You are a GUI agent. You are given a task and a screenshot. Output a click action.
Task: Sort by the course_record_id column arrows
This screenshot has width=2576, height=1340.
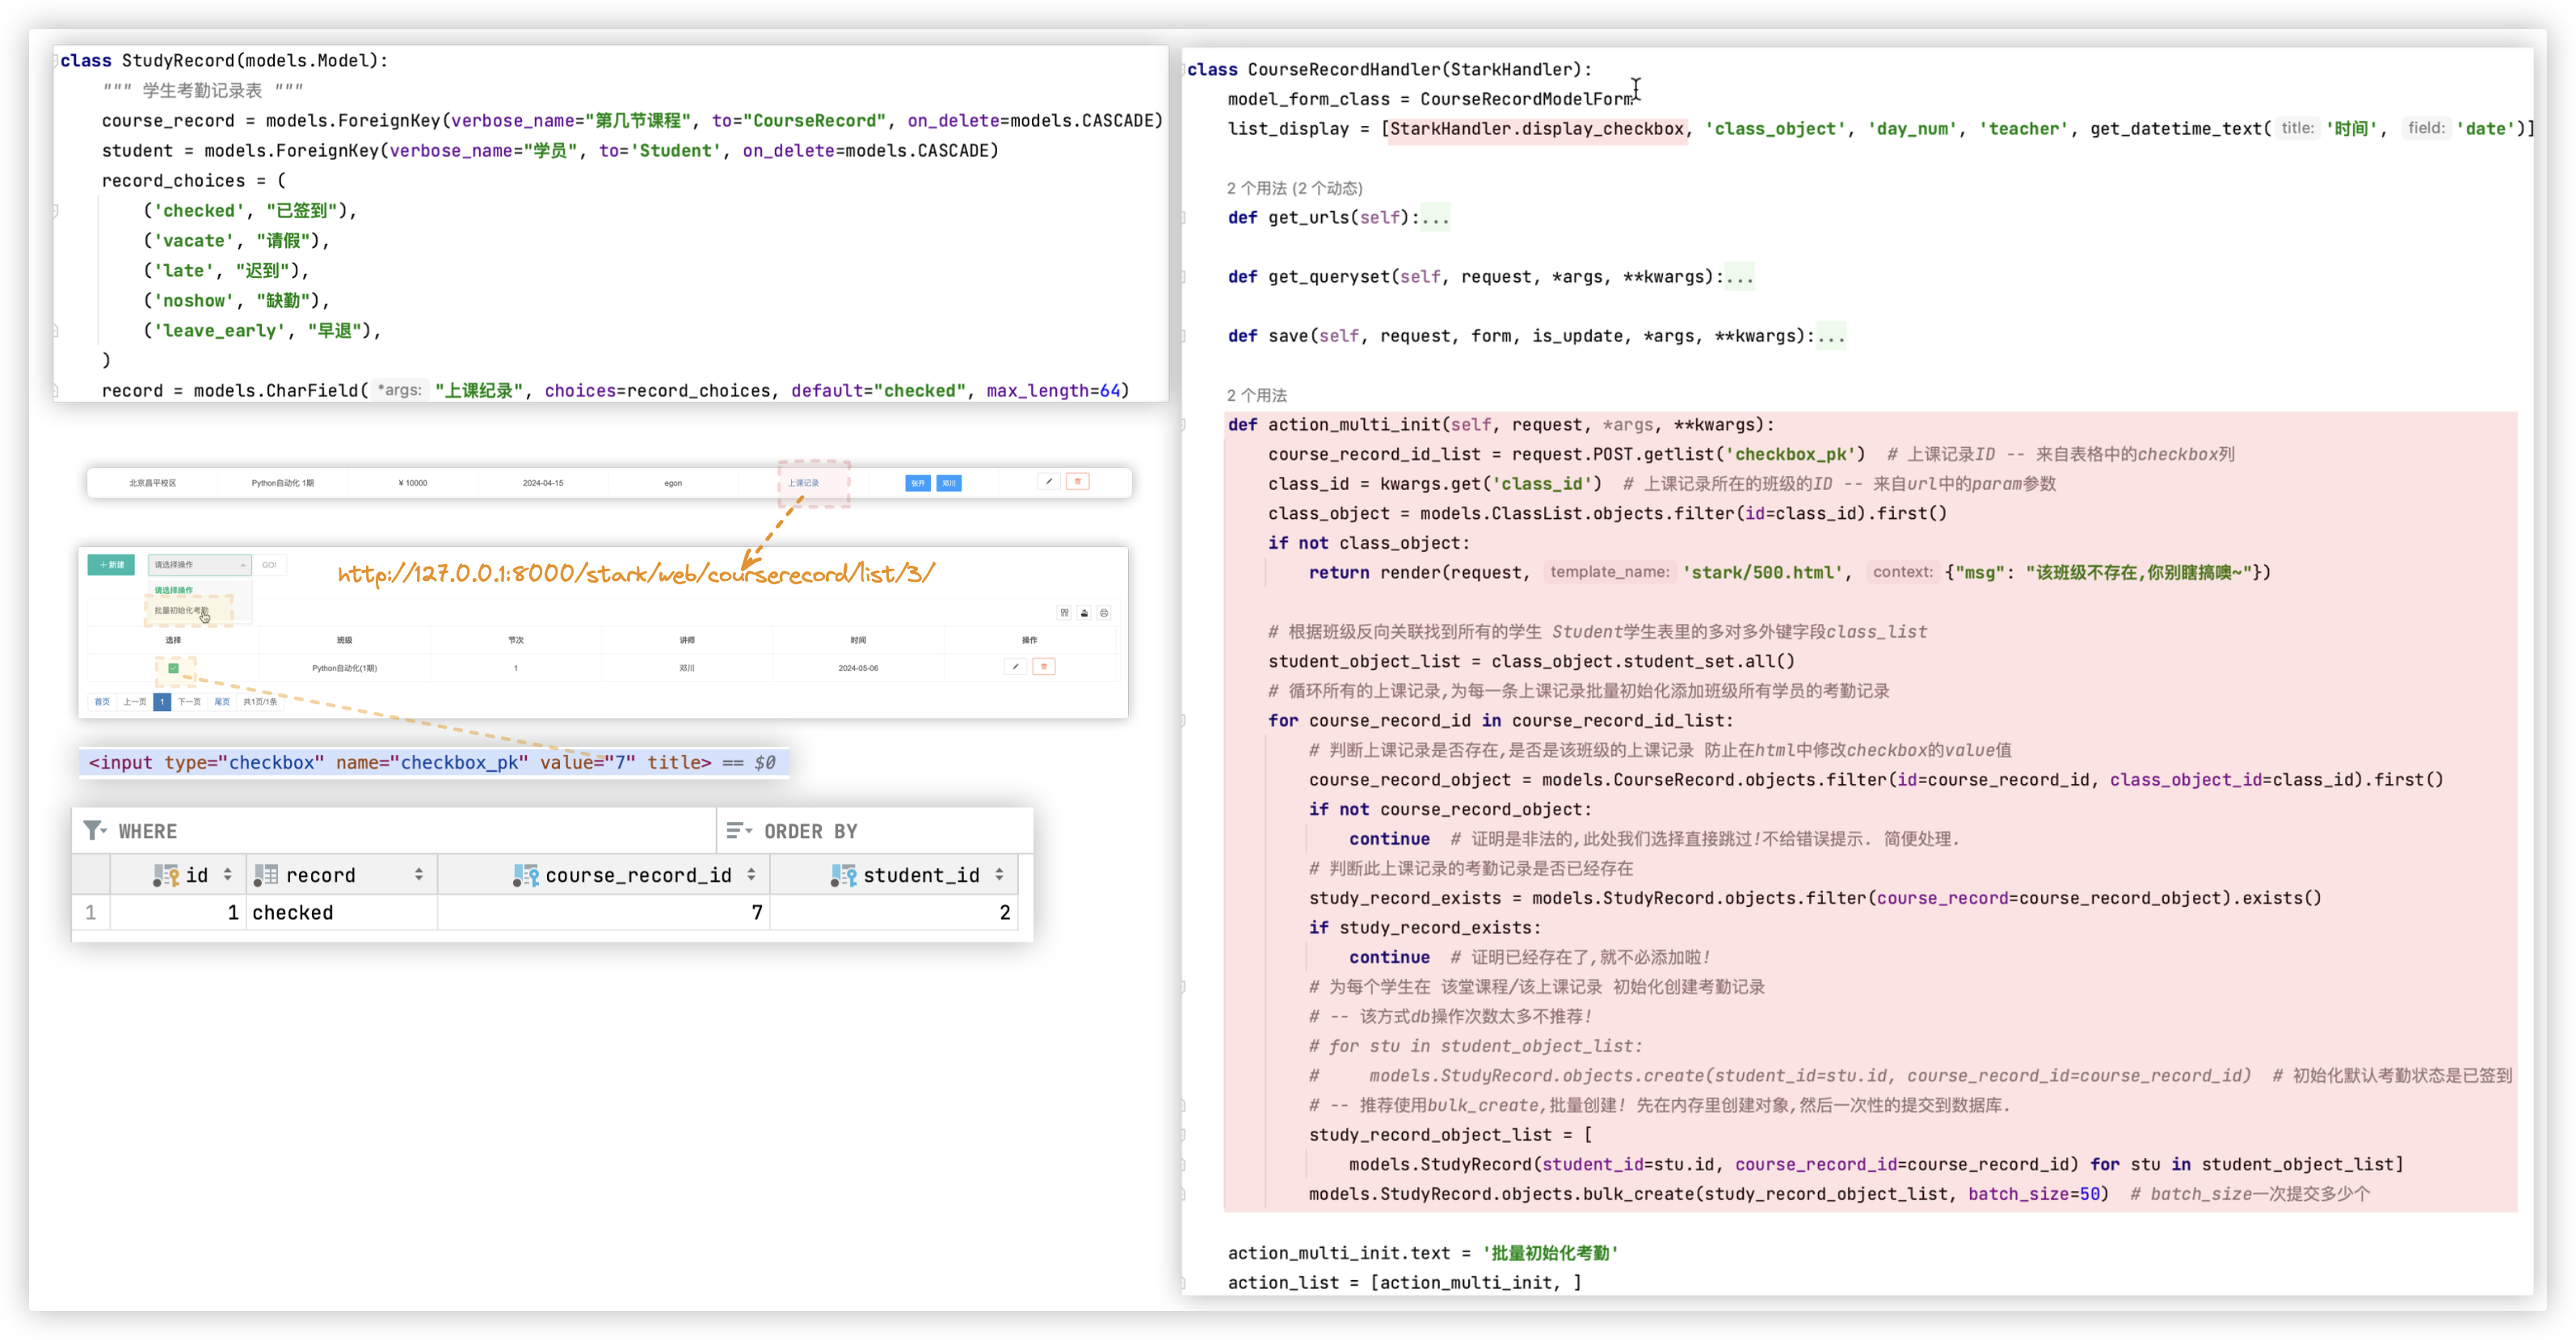[x=751, y=875]
